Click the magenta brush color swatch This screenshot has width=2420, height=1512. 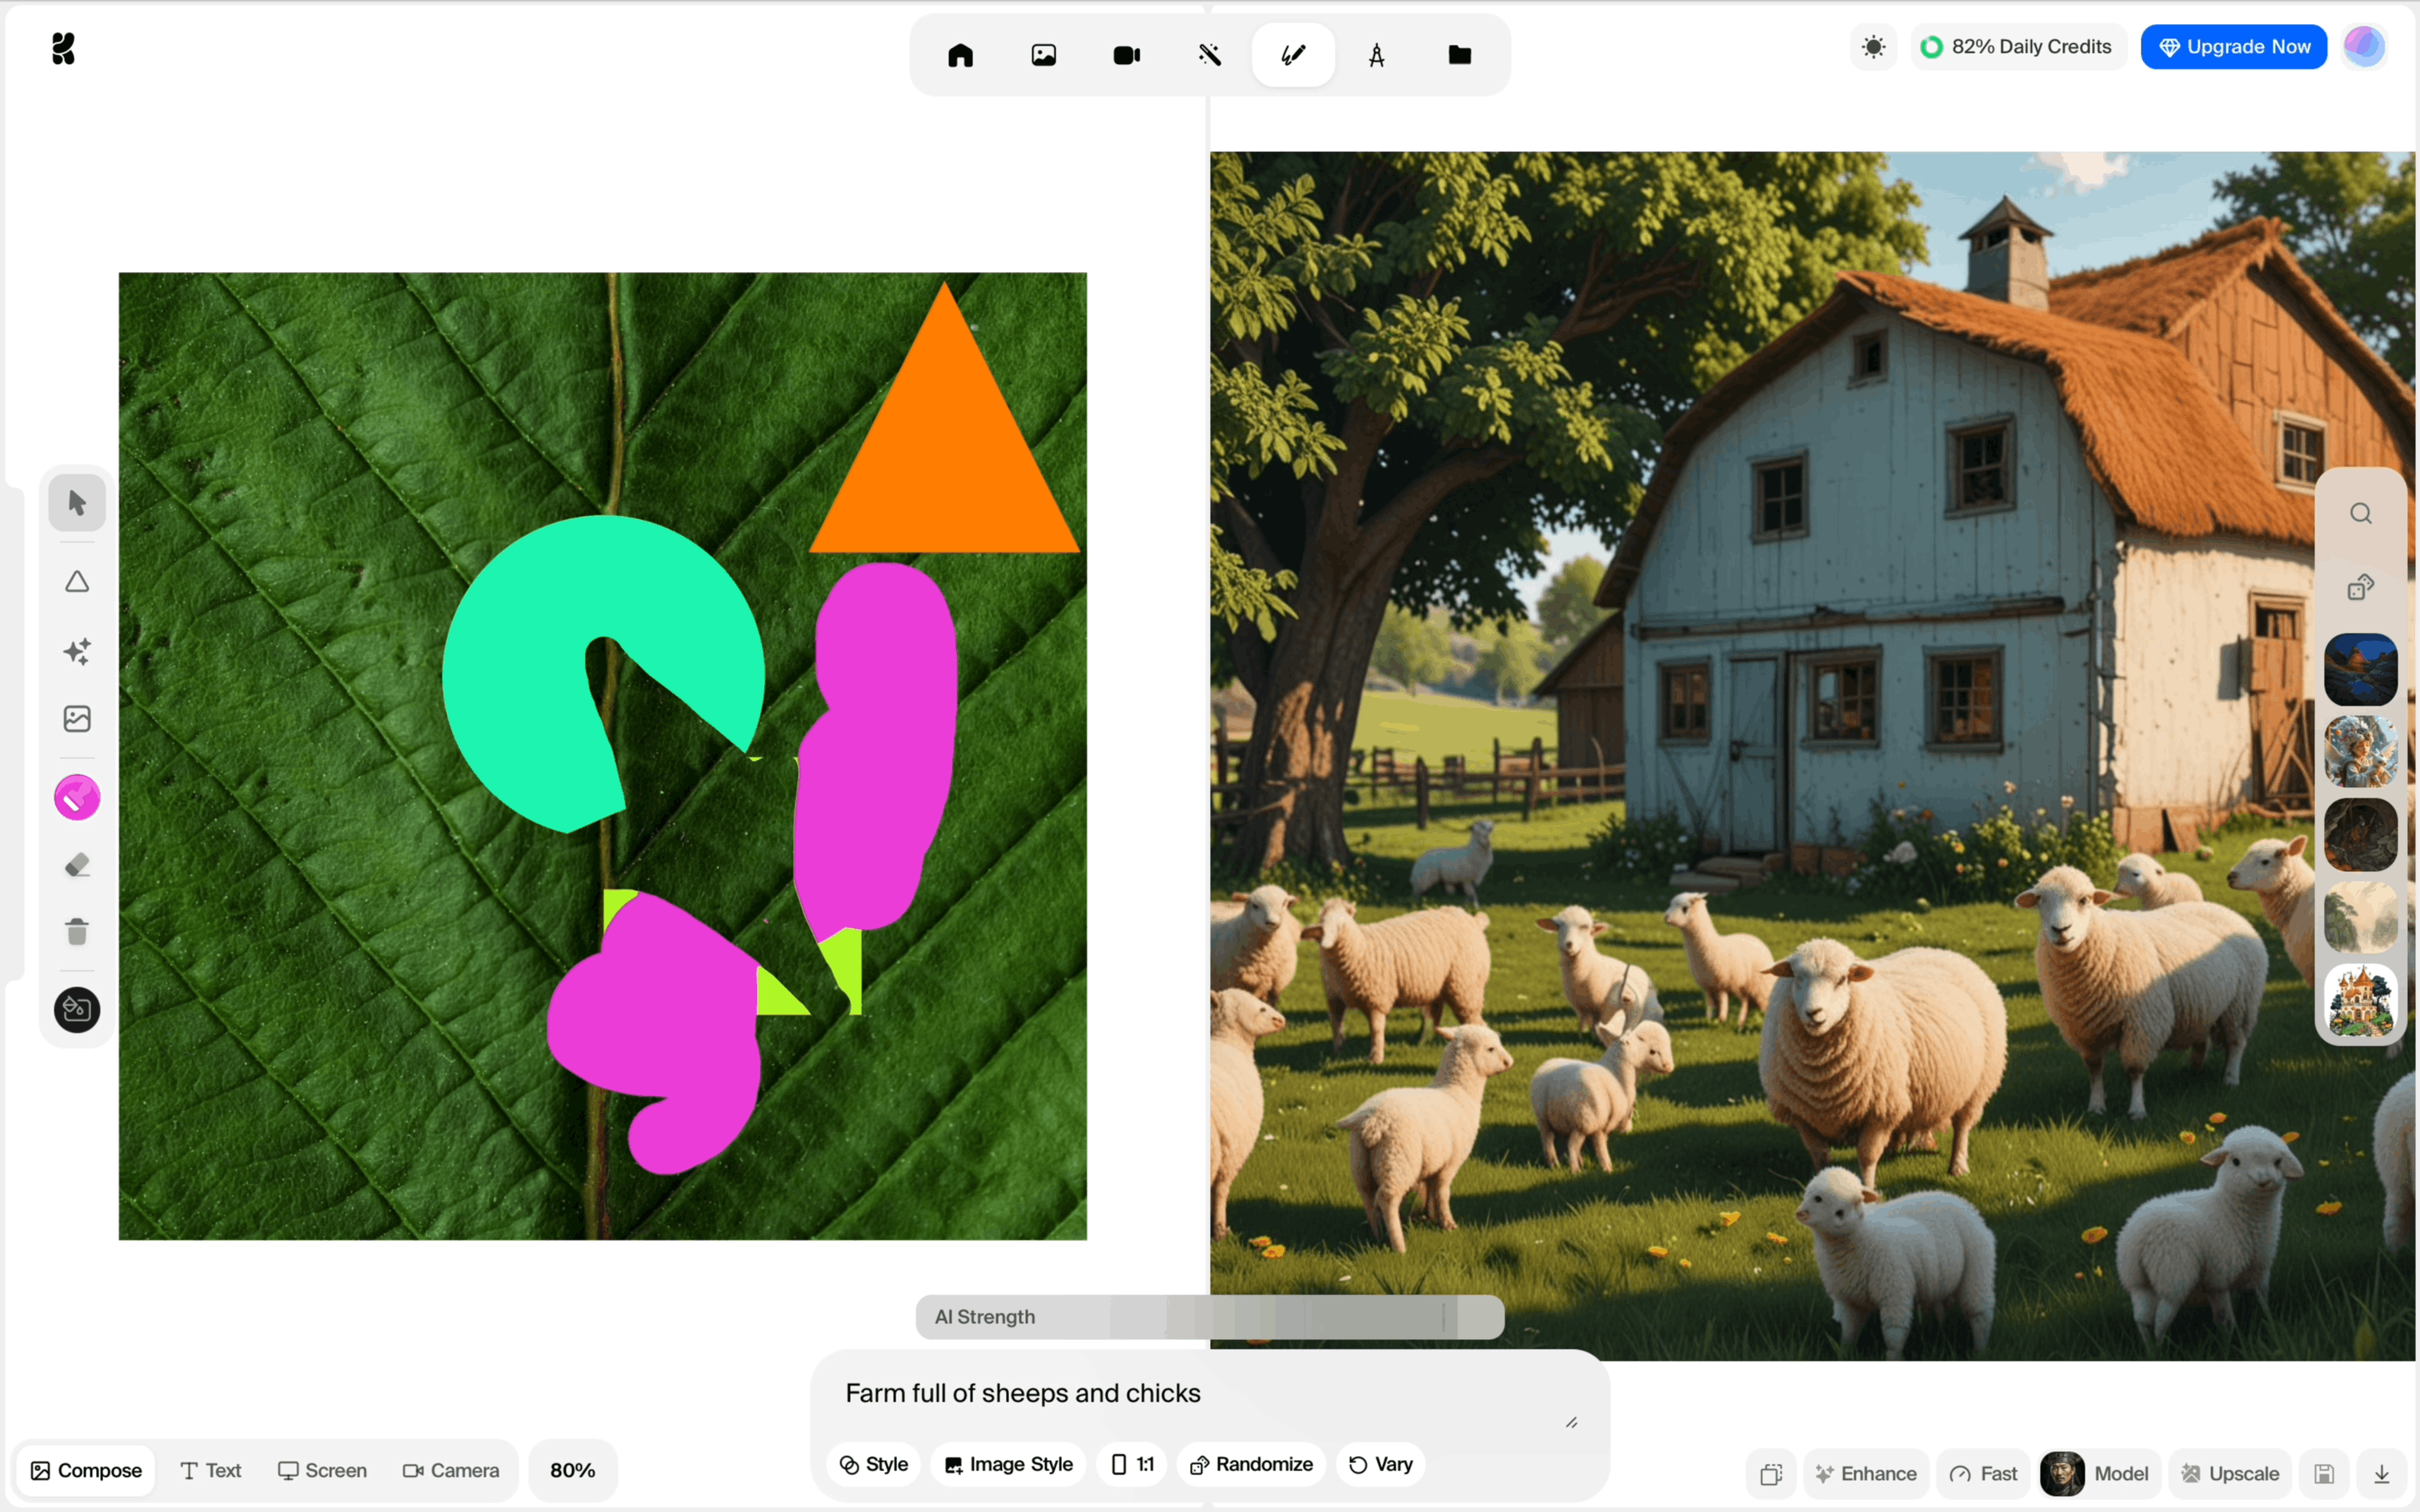(77, 798)
